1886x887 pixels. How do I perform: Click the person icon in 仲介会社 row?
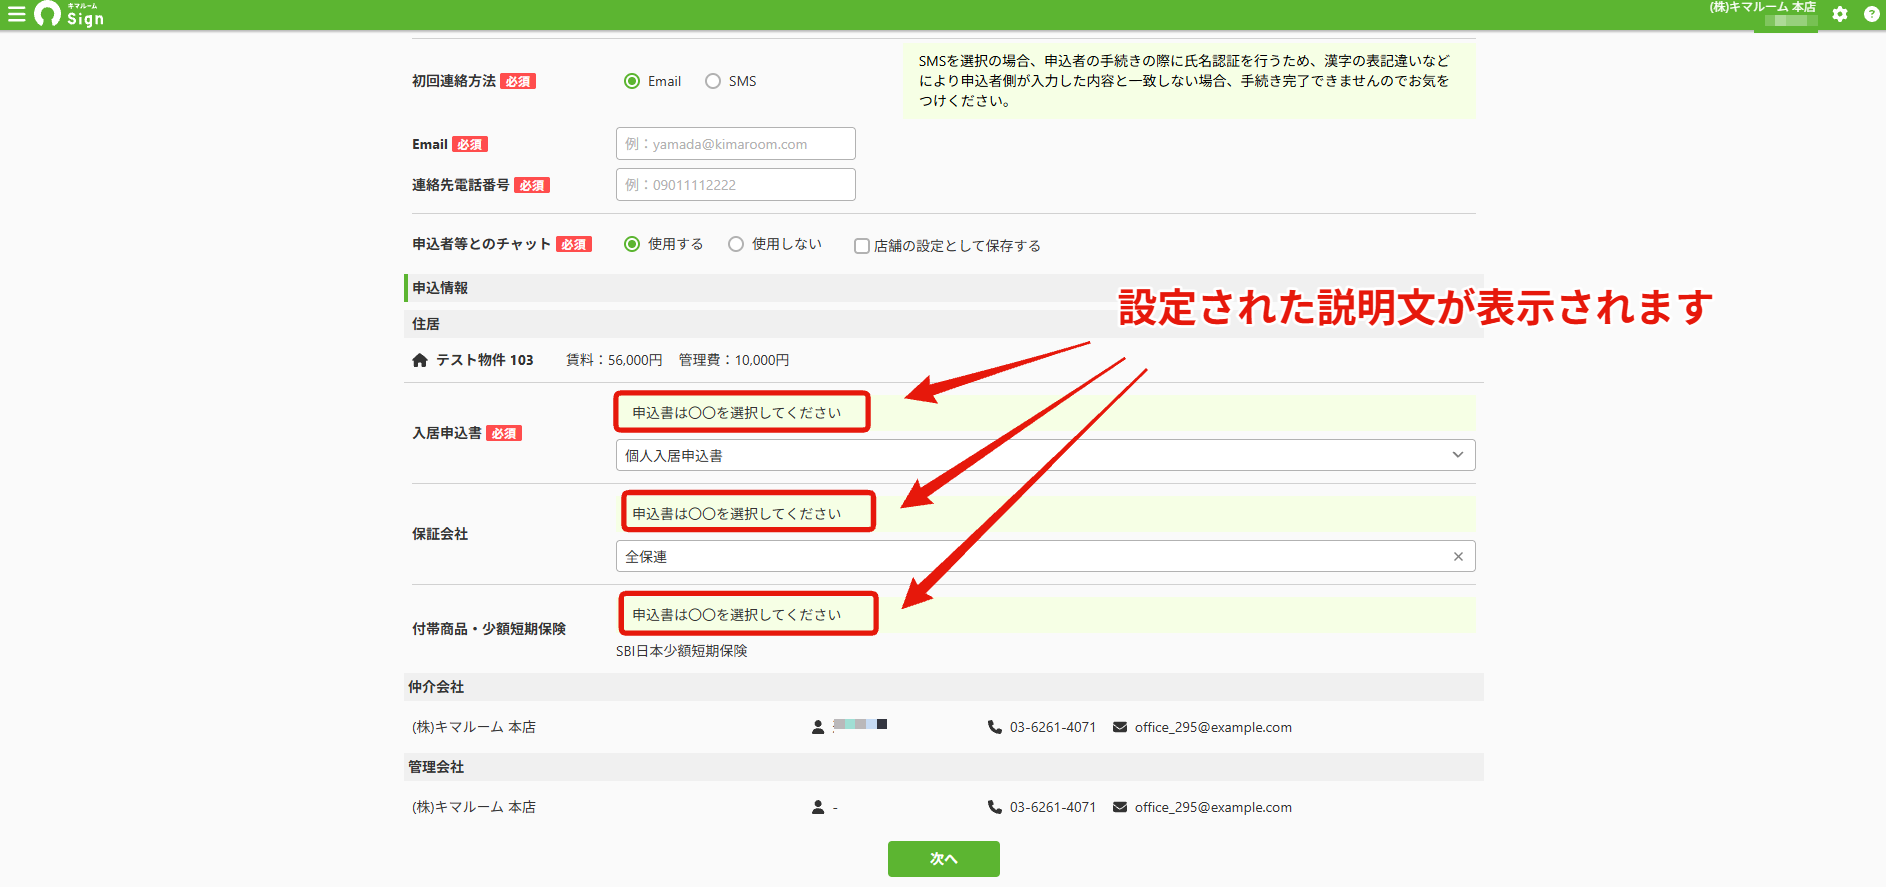click(x=818, y=727)
